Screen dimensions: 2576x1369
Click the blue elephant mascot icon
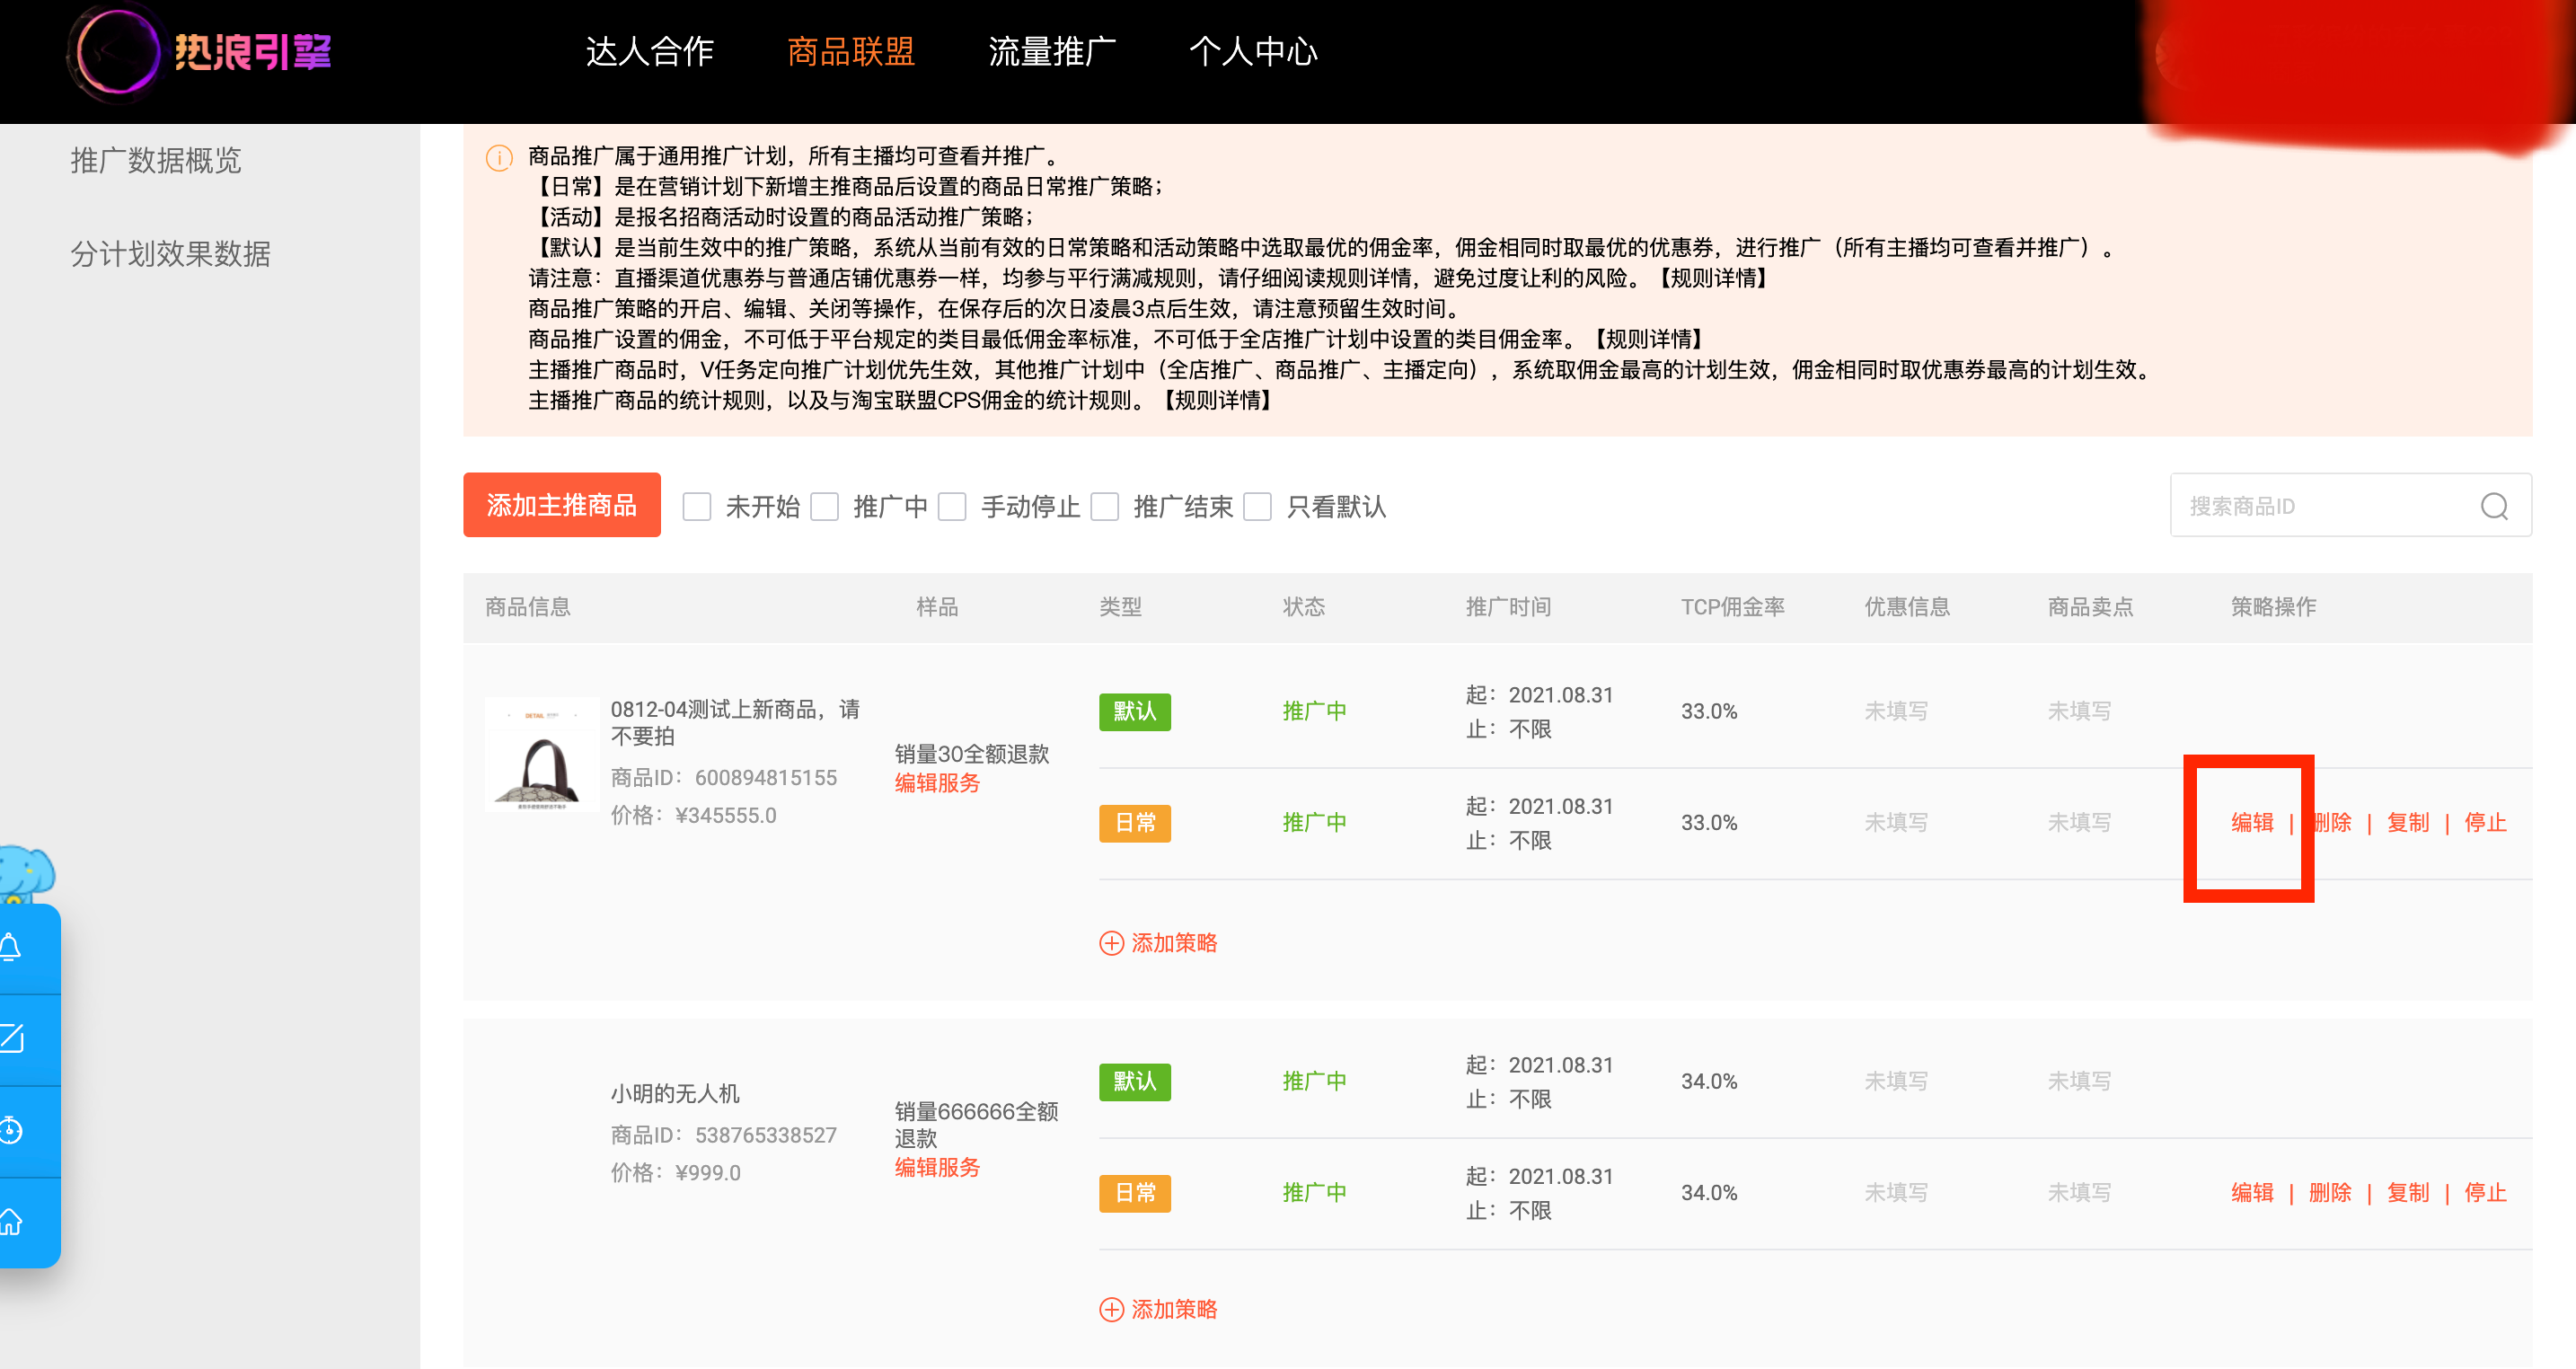[x=26, y=873]
